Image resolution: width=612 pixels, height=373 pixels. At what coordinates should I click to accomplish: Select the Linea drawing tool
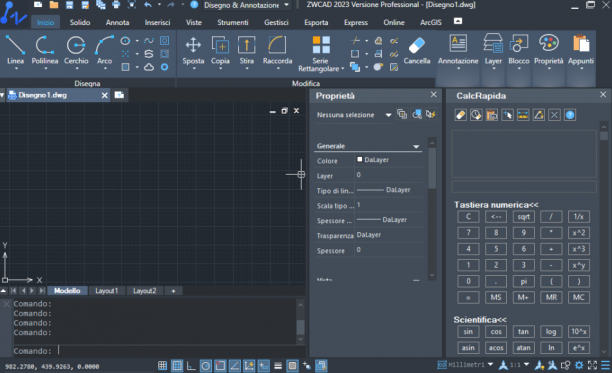pos(15,50)
